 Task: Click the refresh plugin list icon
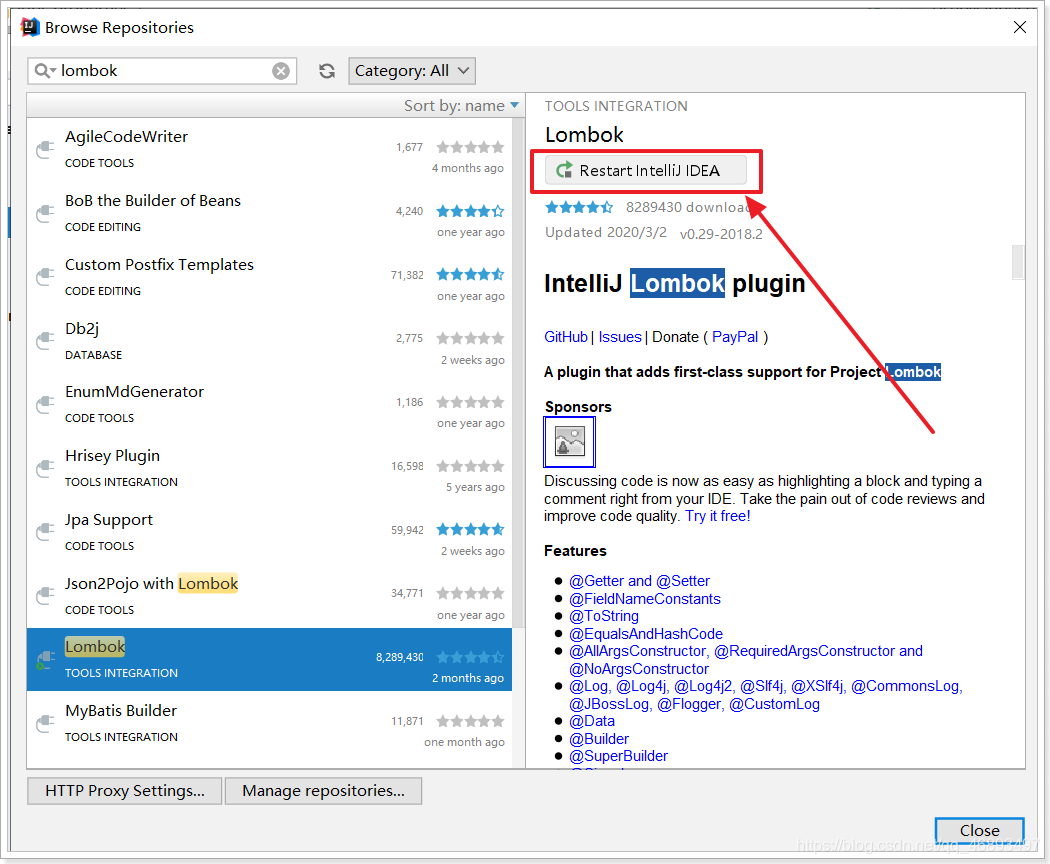tap(327, 71)
